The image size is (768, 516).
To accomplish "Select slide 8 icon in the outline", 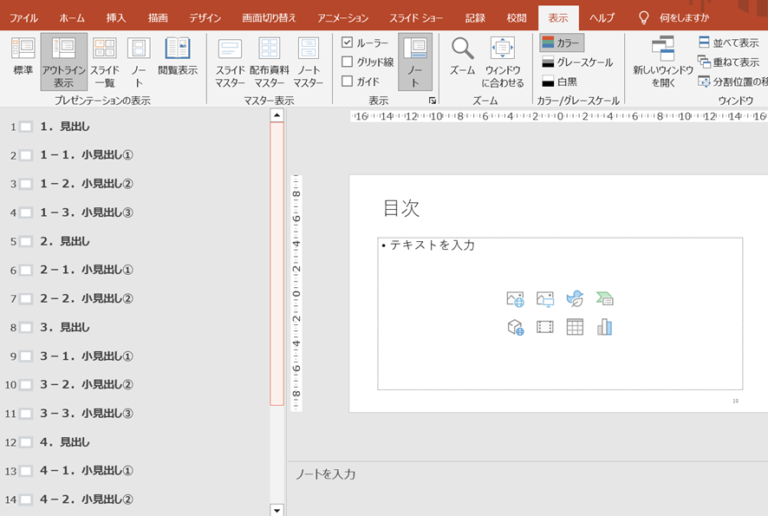I will [x=26, y=328].
